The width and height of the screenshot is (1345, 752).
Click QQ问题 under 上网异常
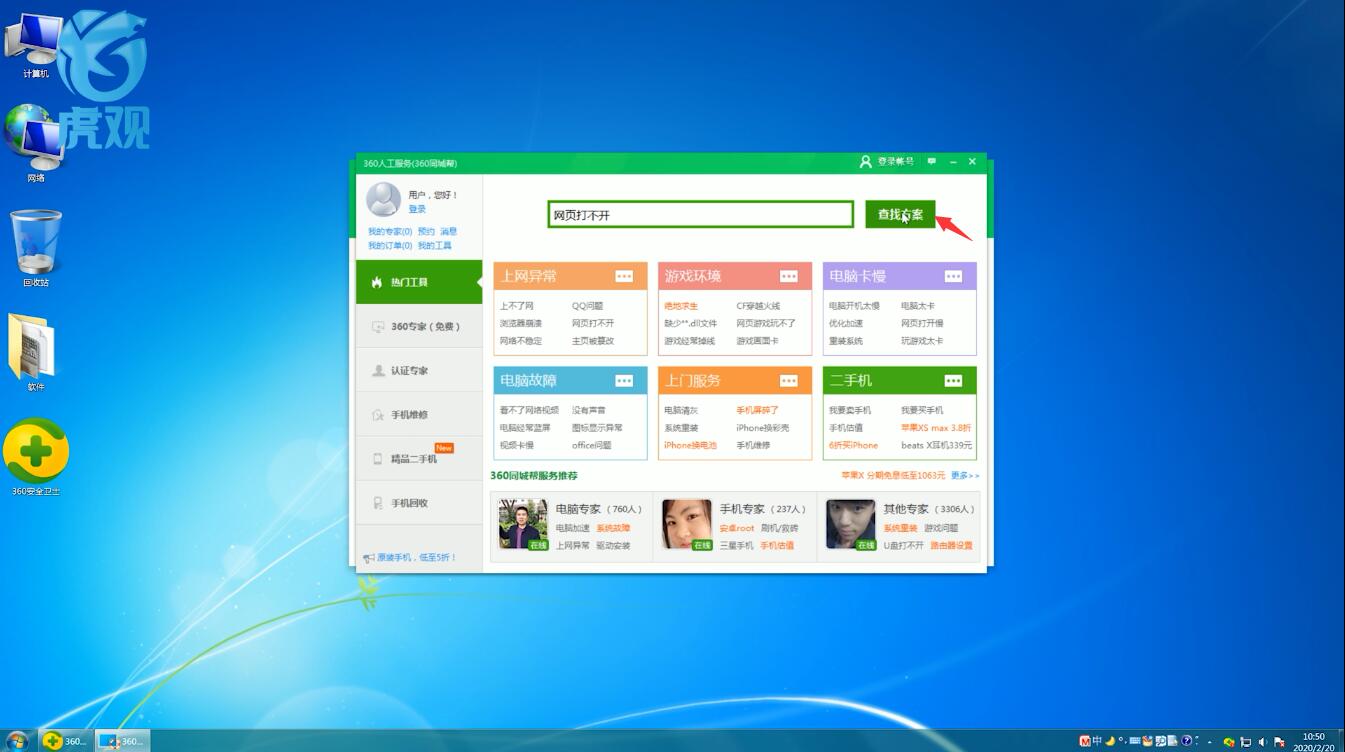[588, 306]
